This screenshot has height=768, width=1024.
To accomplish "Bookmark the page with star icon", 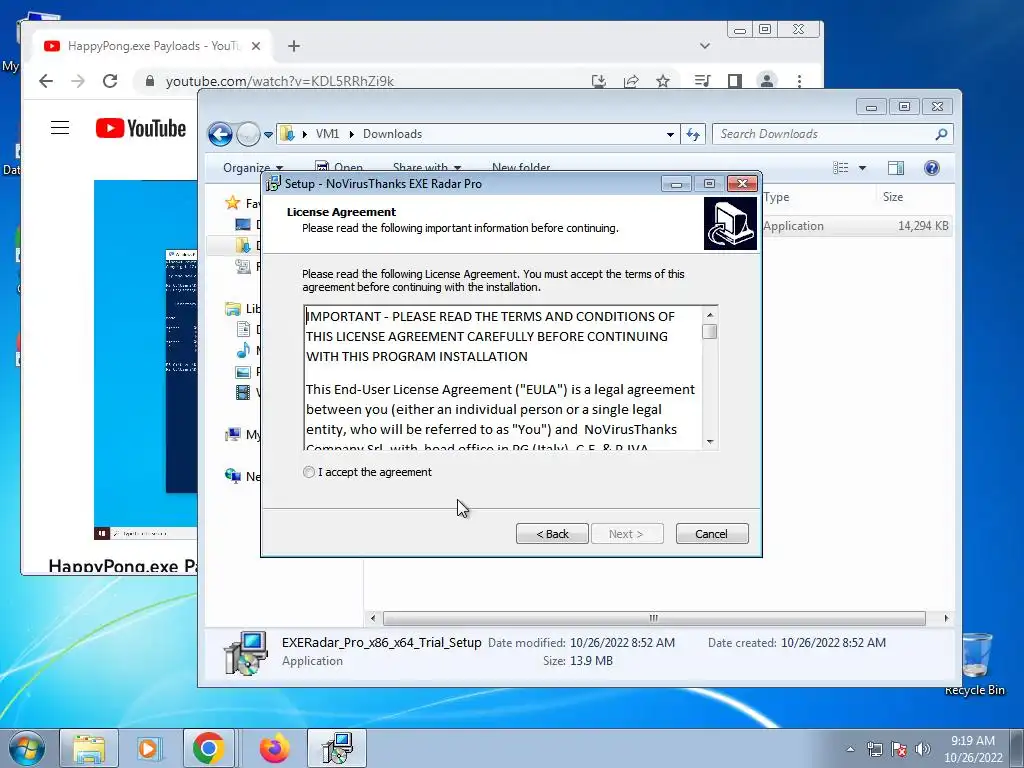I will [663, 81].
